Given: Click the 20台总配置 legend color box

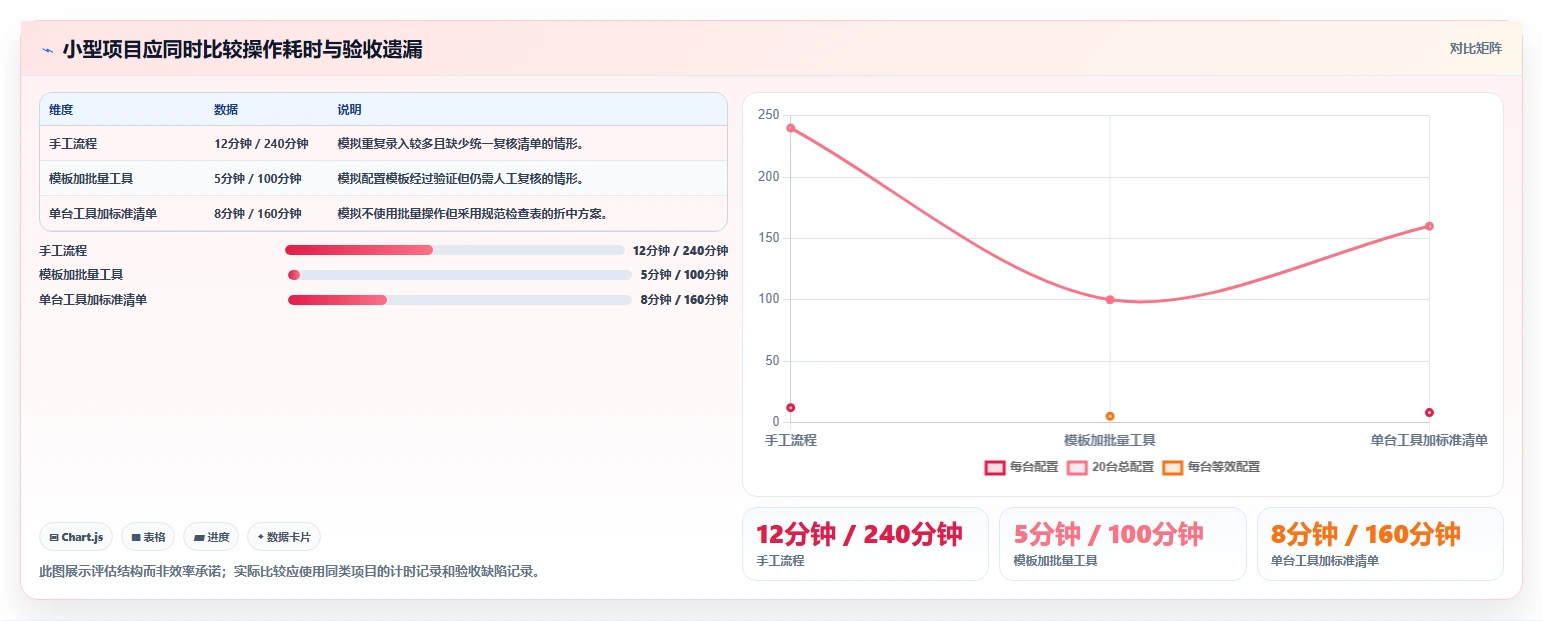Looking at the screenshot, I should tap(1077, 467).
